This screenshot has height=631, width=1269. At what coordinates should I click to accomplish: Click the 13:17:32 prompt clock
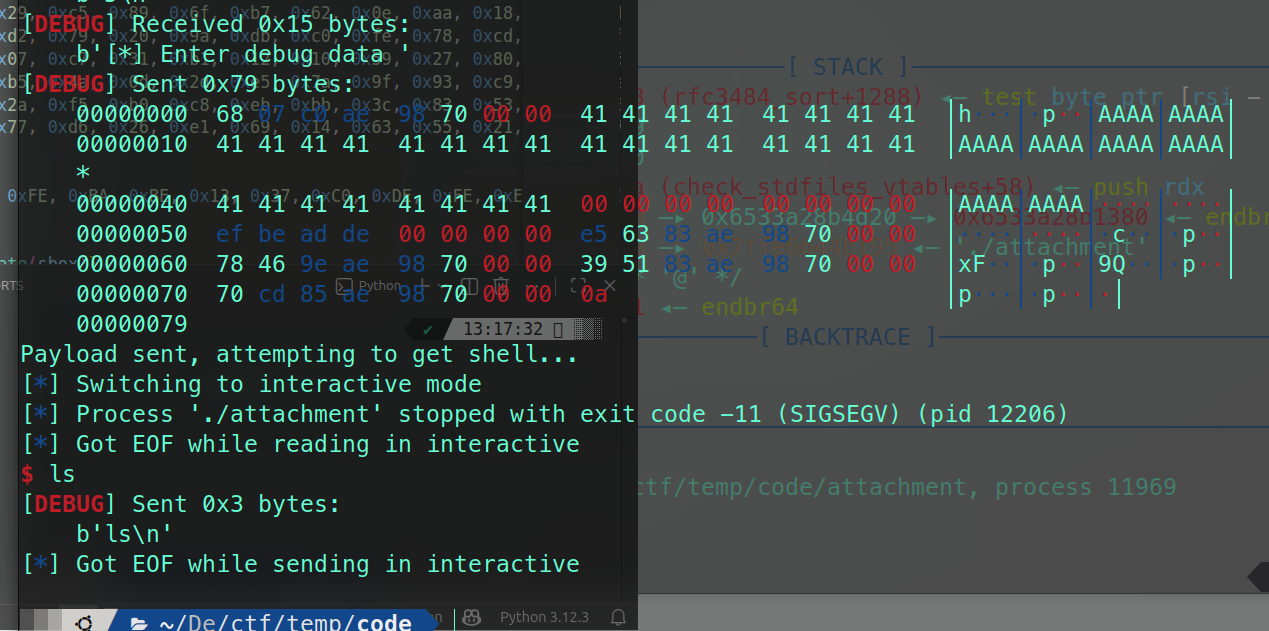coord(503,329)
